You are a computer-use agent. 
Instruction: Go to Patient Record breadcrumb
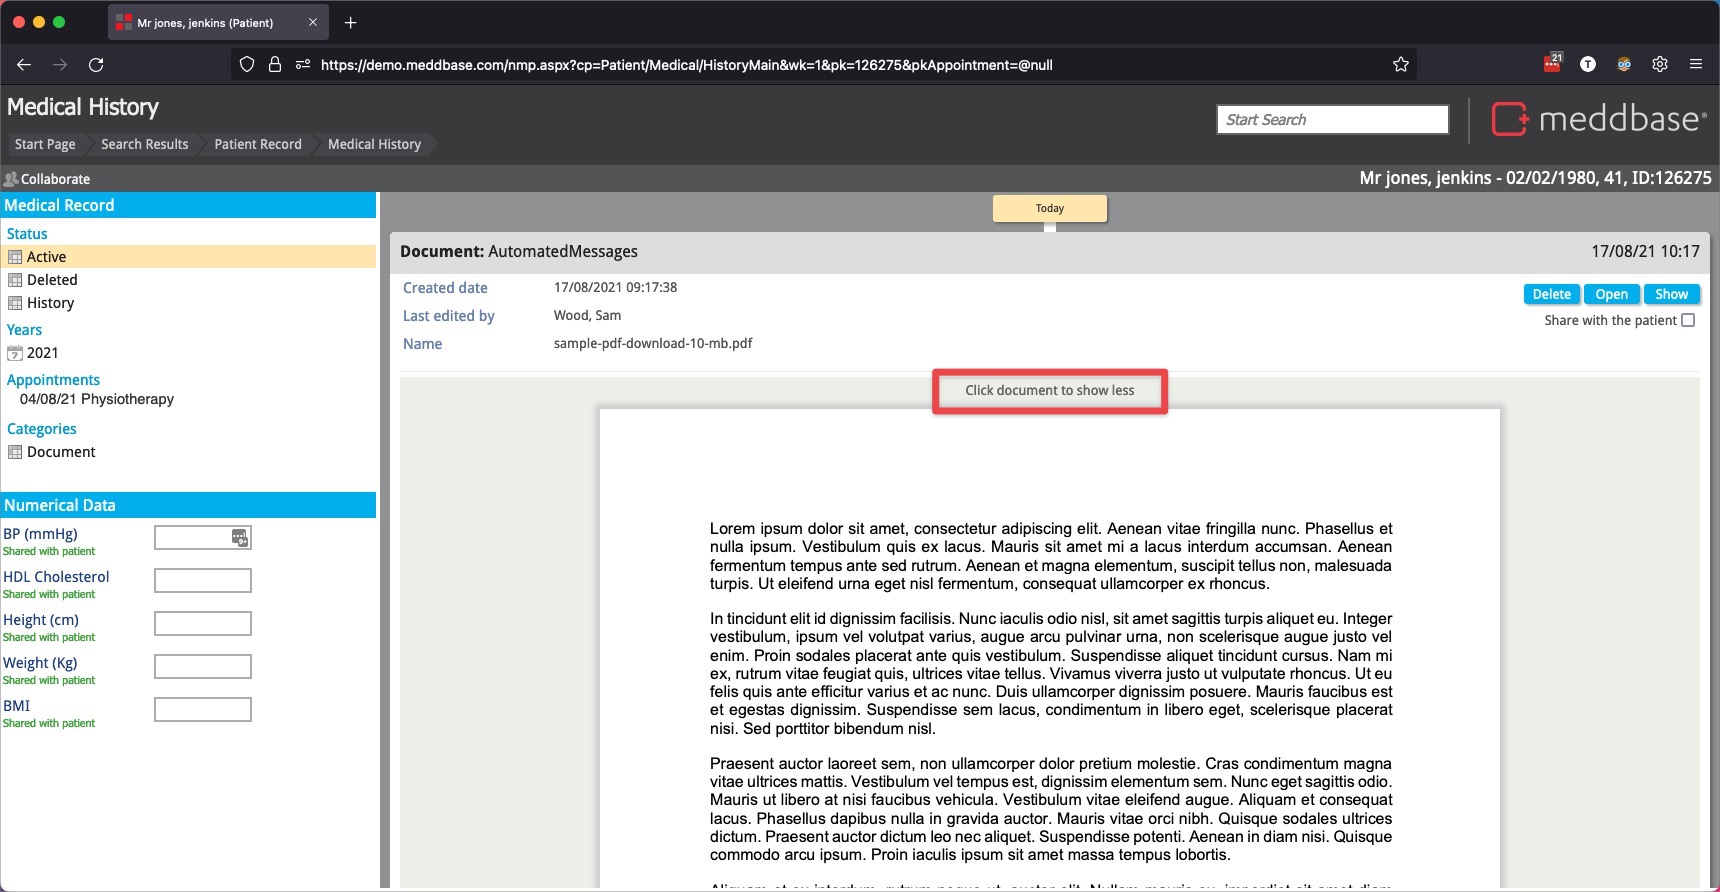257,144
